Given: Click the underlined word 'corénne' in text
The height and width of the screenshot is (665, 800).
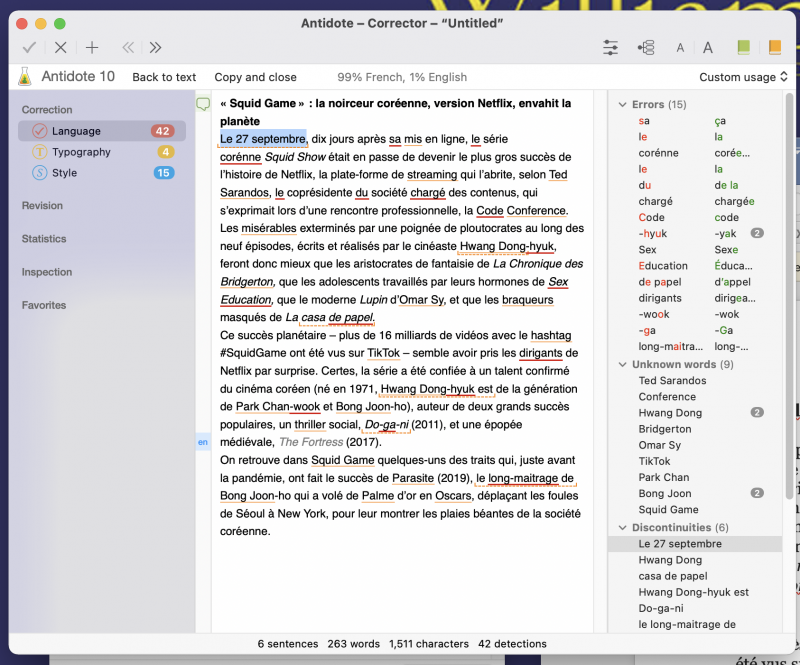Looking at the screenshot, I should [240, 157].
